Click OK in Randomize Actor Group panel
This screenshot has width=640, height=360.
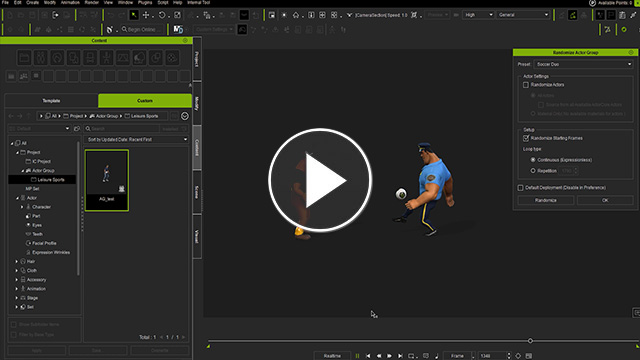pos(605,200)
